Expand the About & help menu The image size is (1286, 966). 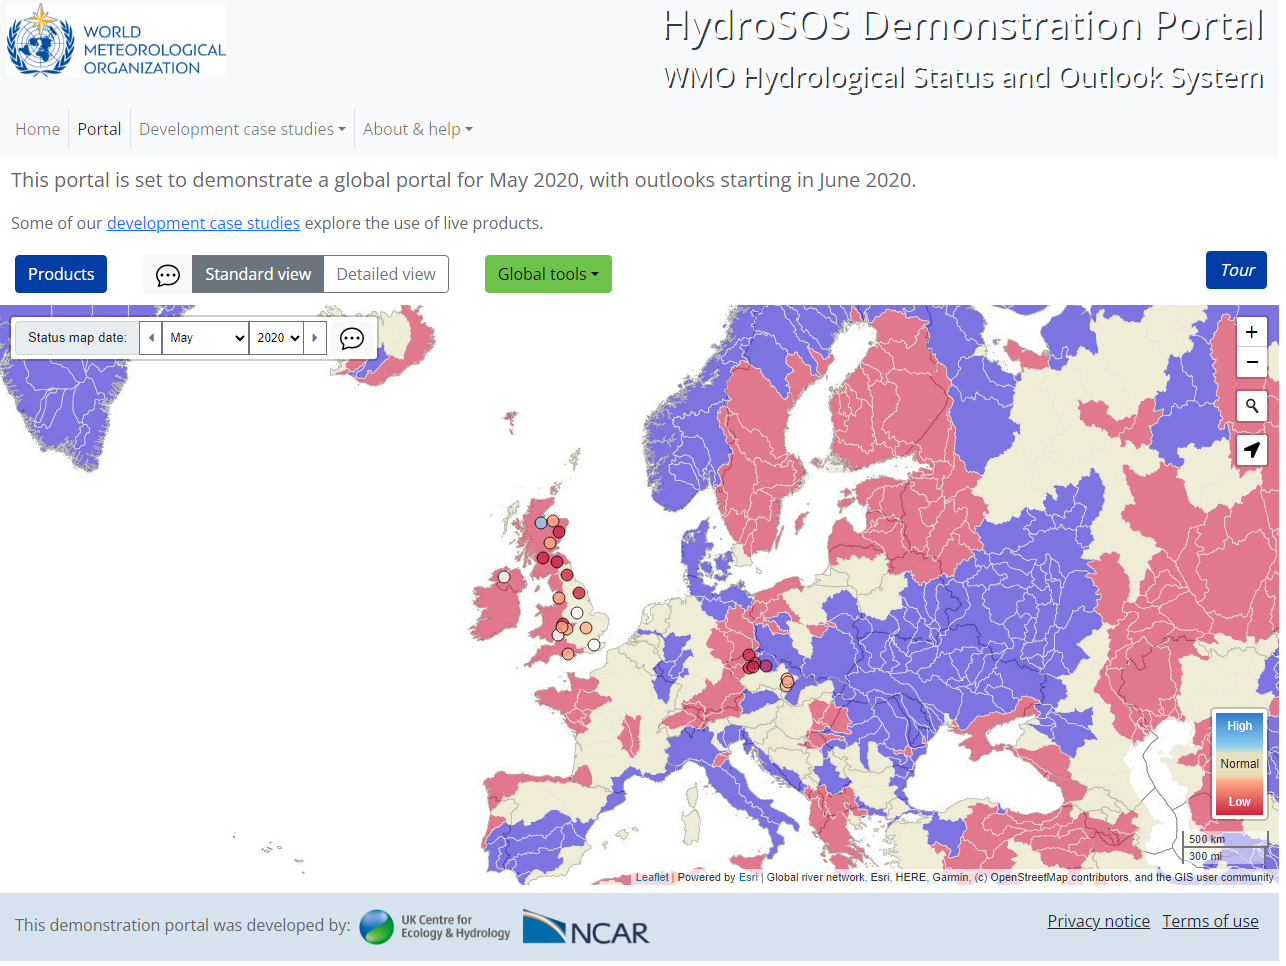pyautogui.click(x=417, y=129)
